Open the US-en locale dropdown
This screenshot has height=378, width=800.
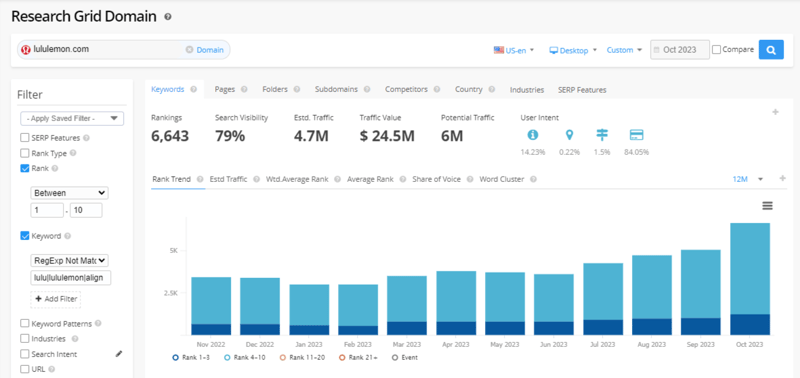(514, 50)
